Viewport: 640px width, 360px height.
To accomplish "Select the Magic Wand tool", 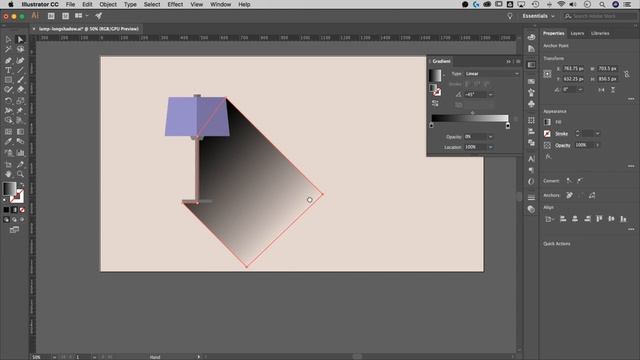I will coord(8,49).
